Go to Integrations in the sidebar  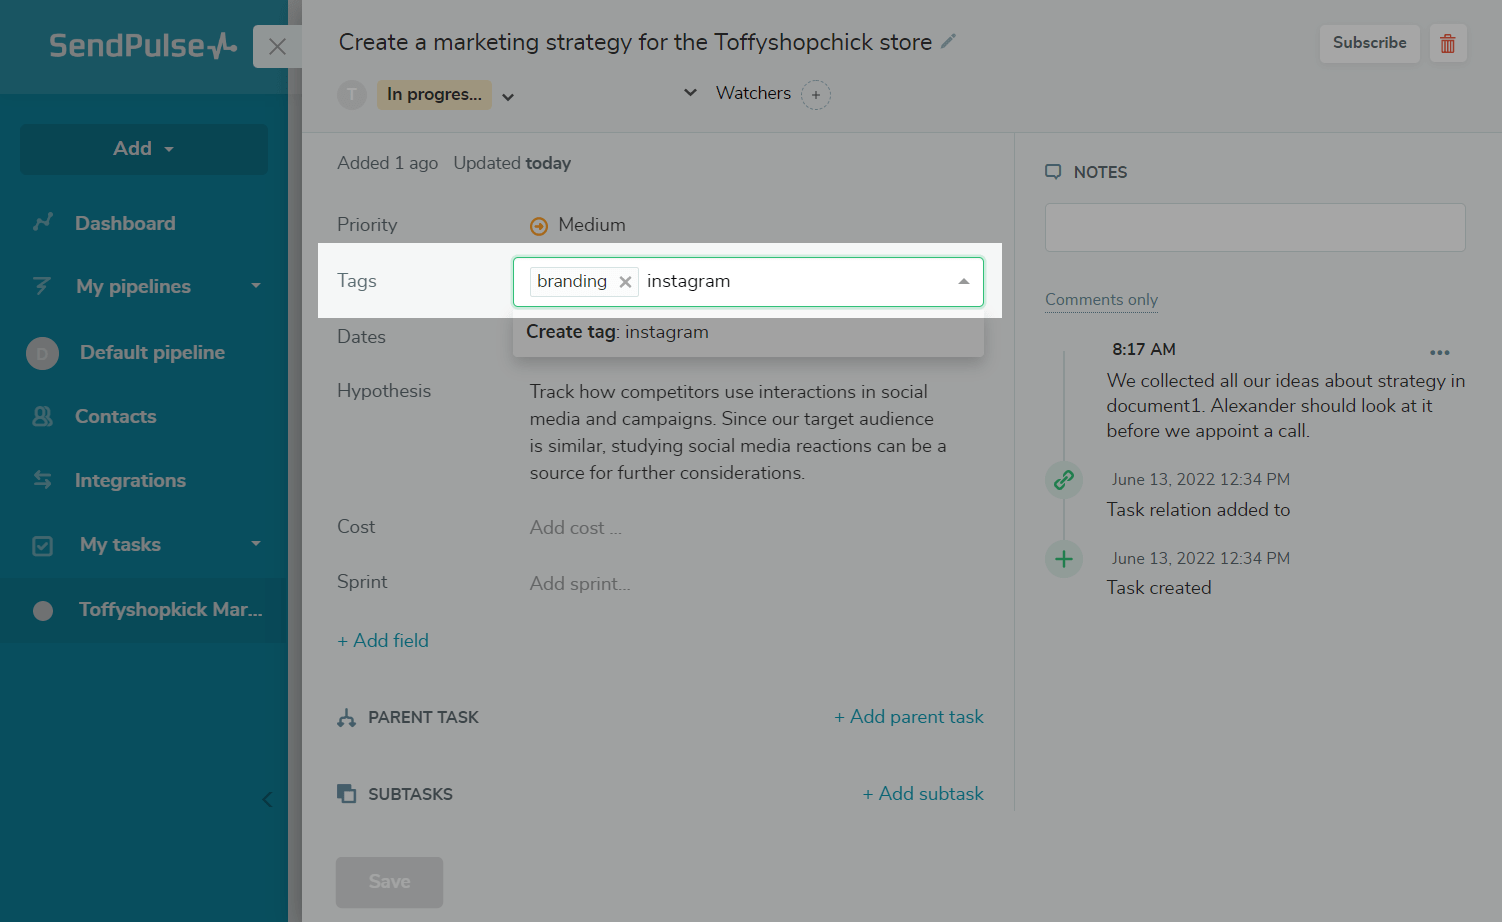(130, 480)
